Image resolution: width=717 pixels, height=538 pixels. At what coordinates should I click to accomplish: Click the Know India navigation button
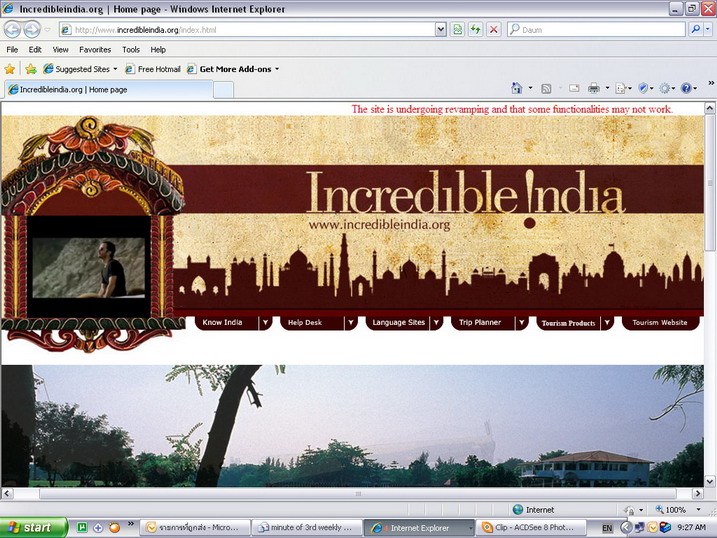[x=227, y=322]
